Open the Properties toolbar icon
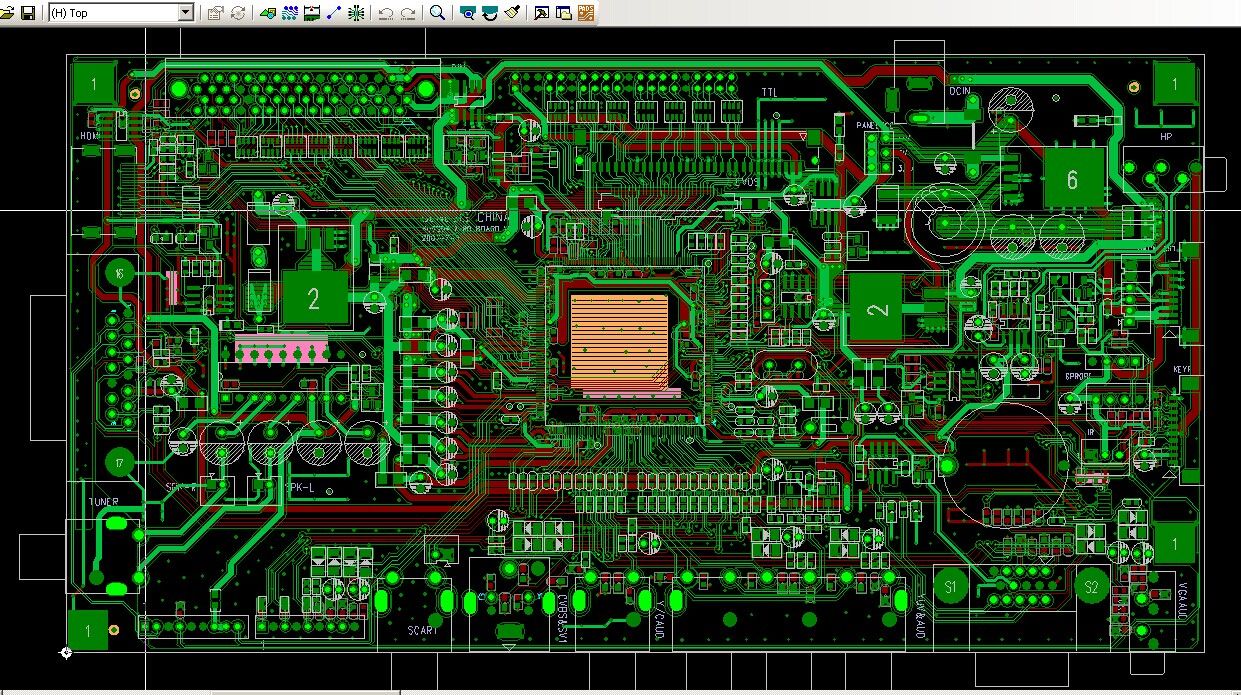The height and width of the screenshot is (695, 1241). tap(215, 13)
